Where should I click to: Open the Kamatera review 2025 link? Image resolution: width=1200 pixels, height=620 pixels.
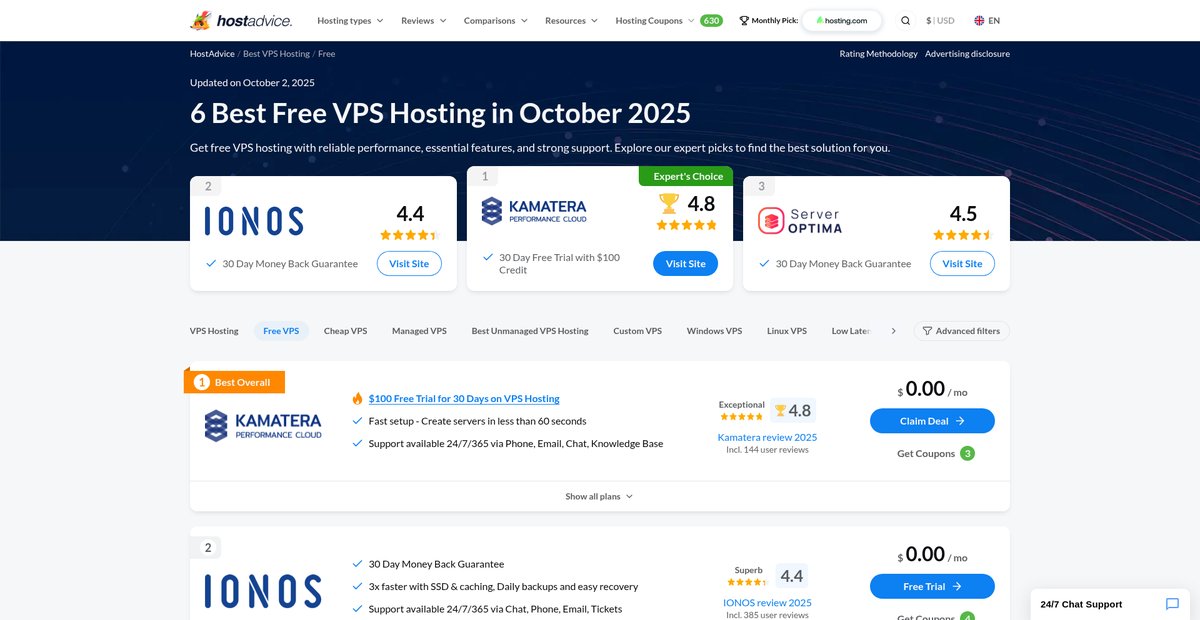click(767, 437)
